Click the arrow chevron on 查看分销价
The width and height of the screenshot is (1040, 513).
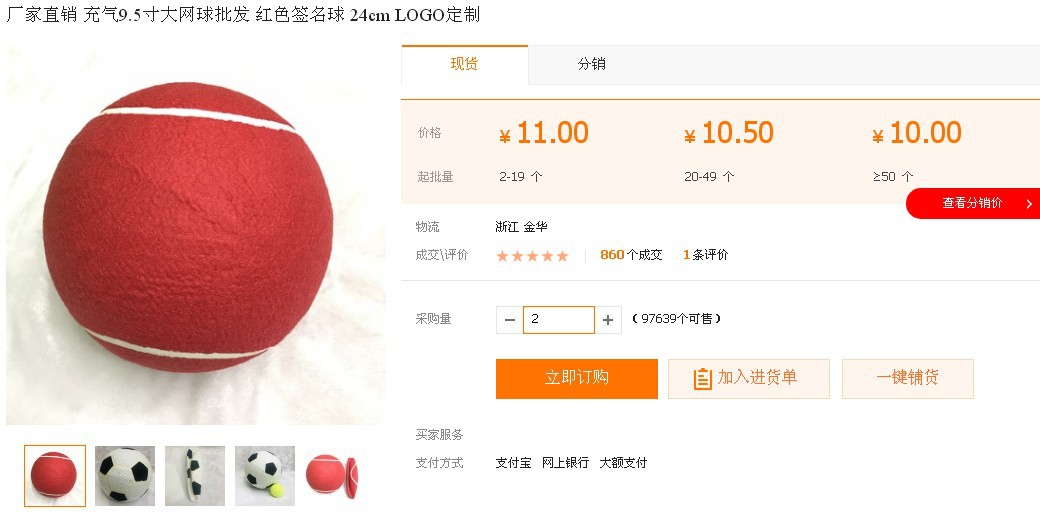(1029, 204)
